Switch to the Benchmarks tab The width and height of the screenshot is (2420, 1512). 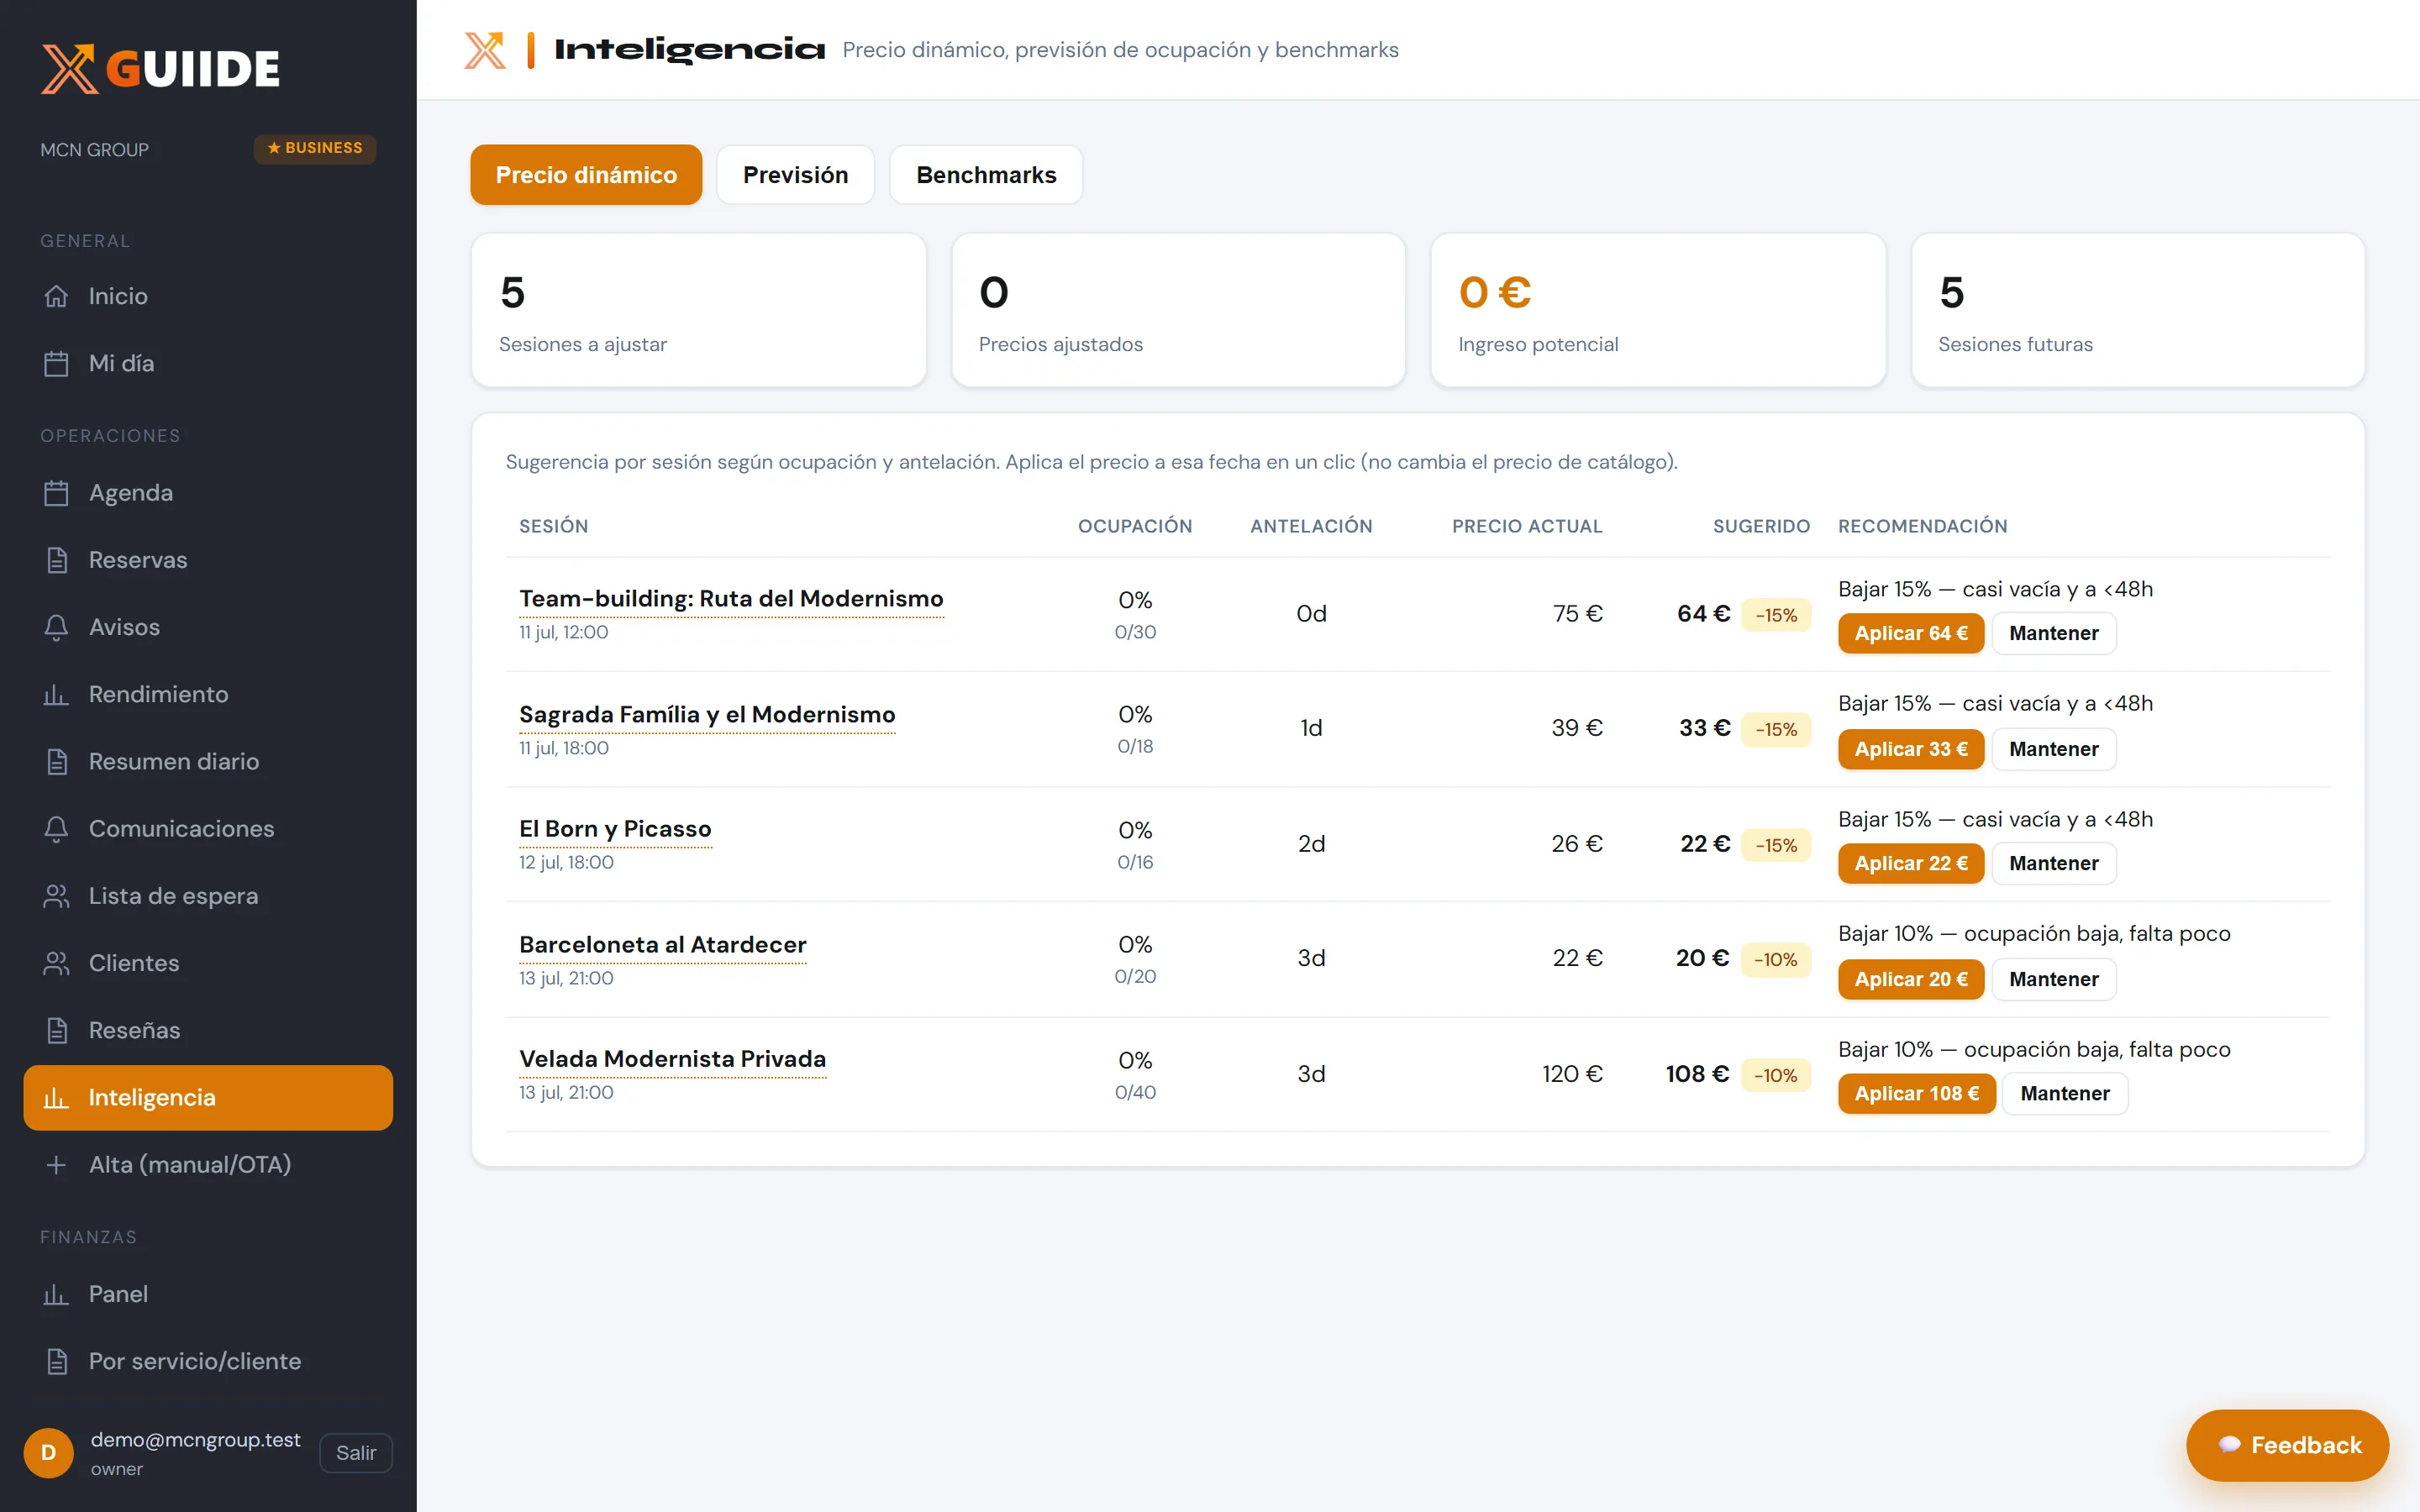(x=986, y=175)
